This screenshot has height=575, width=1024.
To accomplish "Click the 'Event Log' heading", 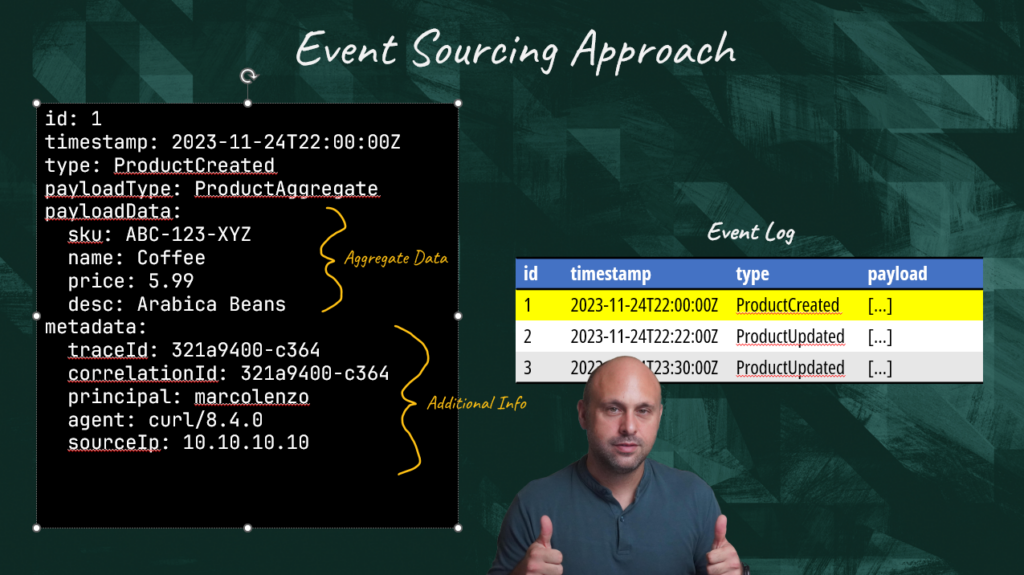I will [x=751, y=233].
